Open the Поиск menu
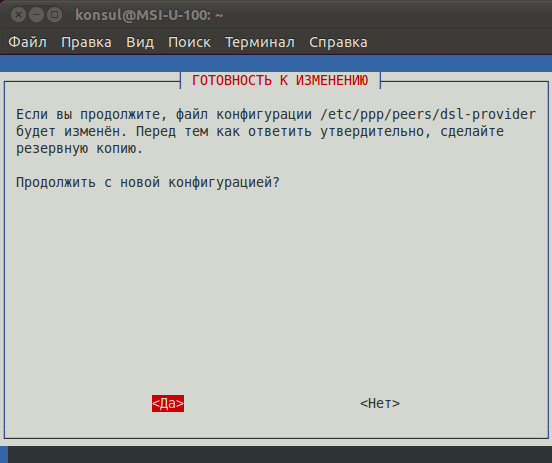Viewport: 552px width, 463px height. [189, 42]
